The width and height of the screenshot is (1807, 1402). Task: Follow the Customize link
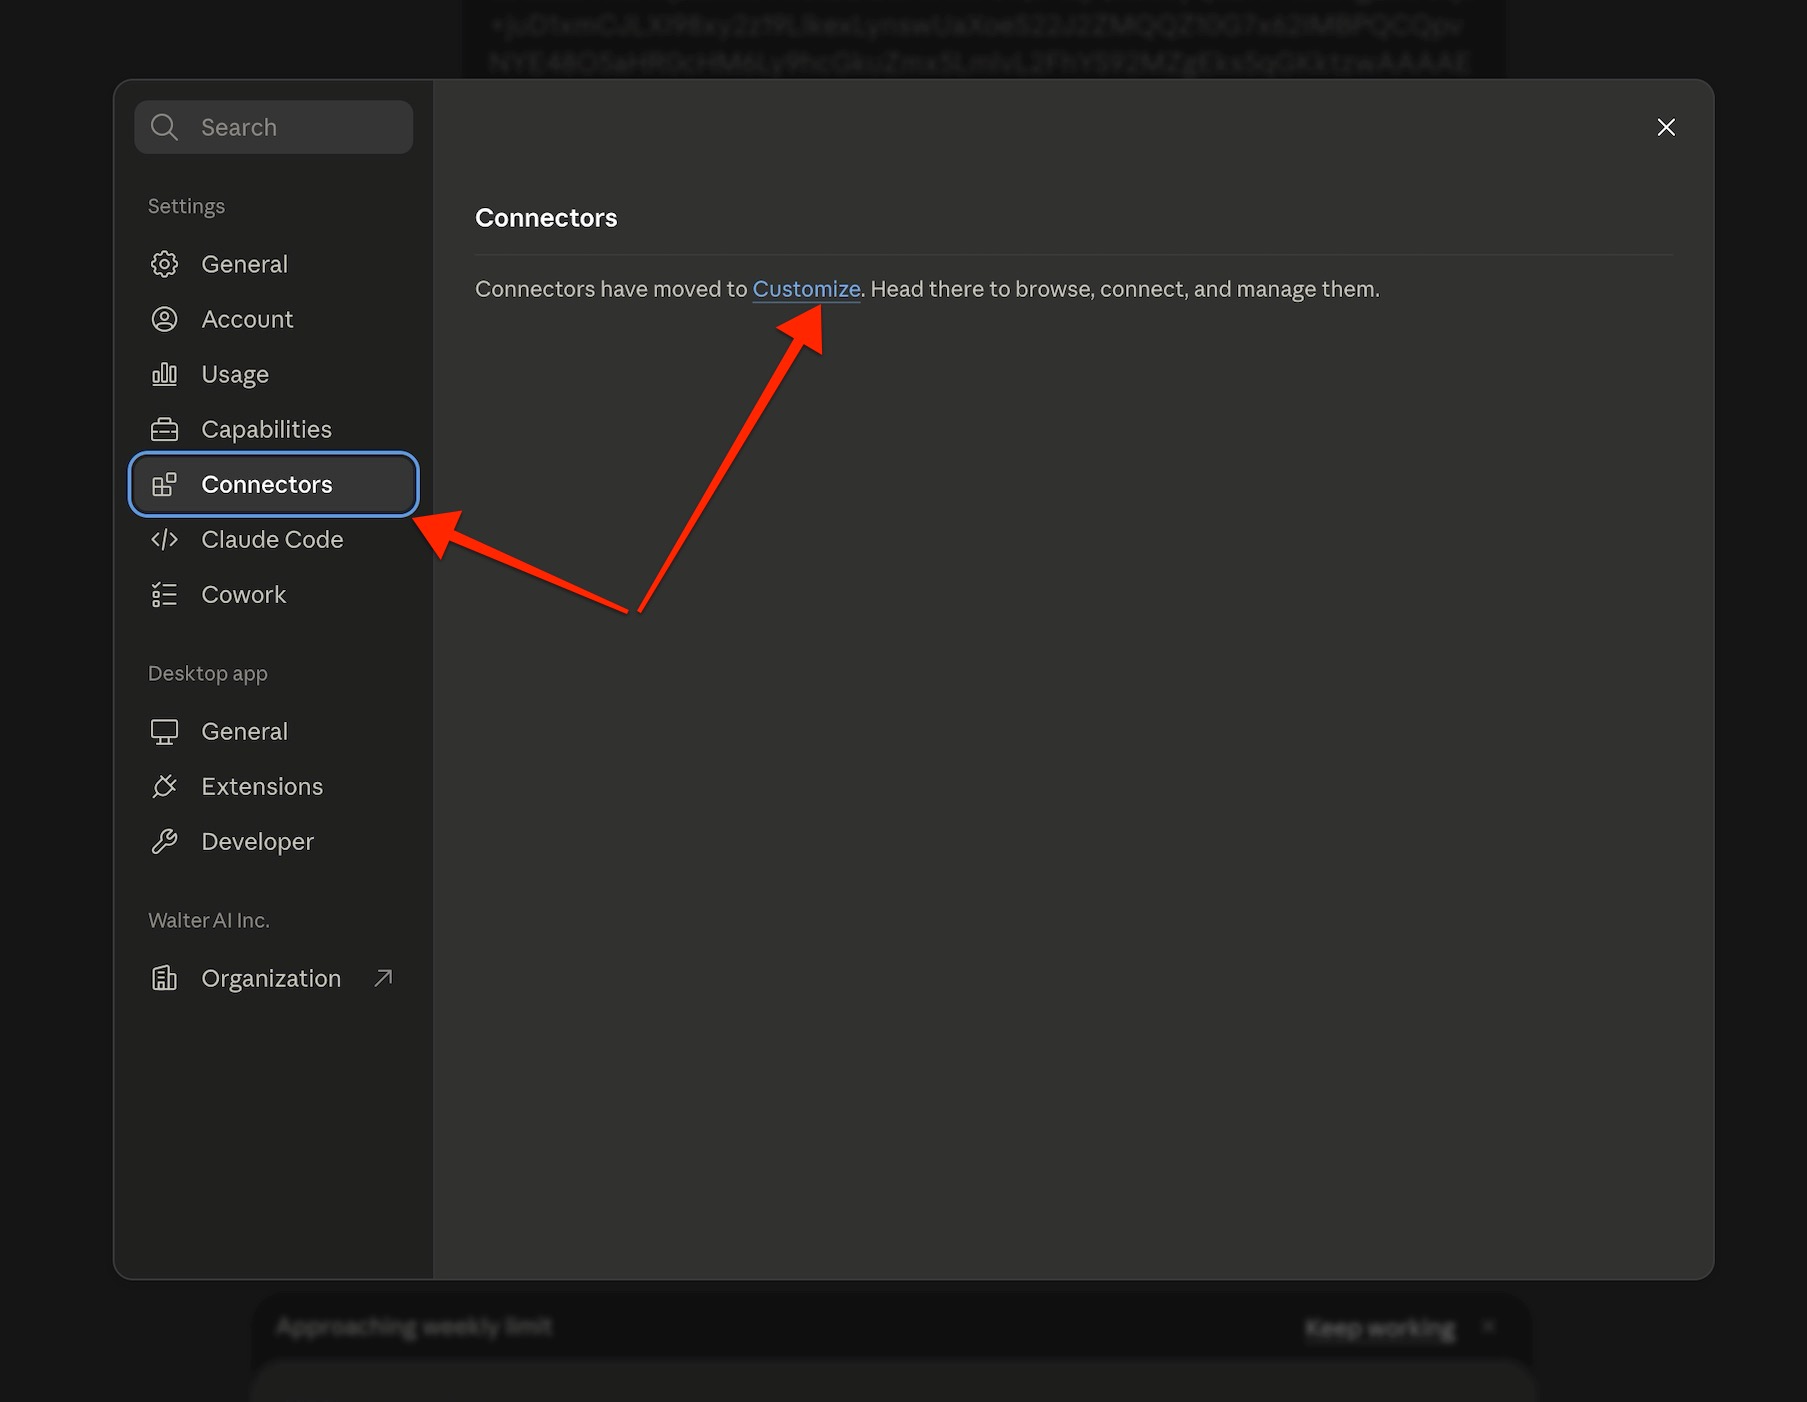[x=806, y=289]
